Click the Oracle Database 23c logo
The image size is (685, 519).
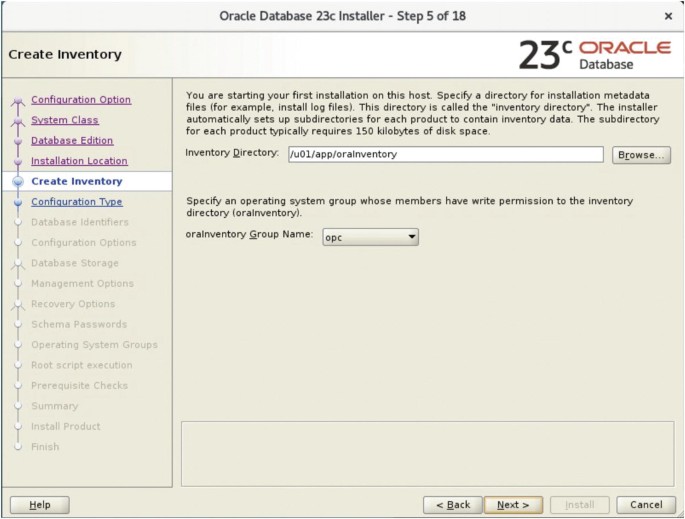coord(595,55)
